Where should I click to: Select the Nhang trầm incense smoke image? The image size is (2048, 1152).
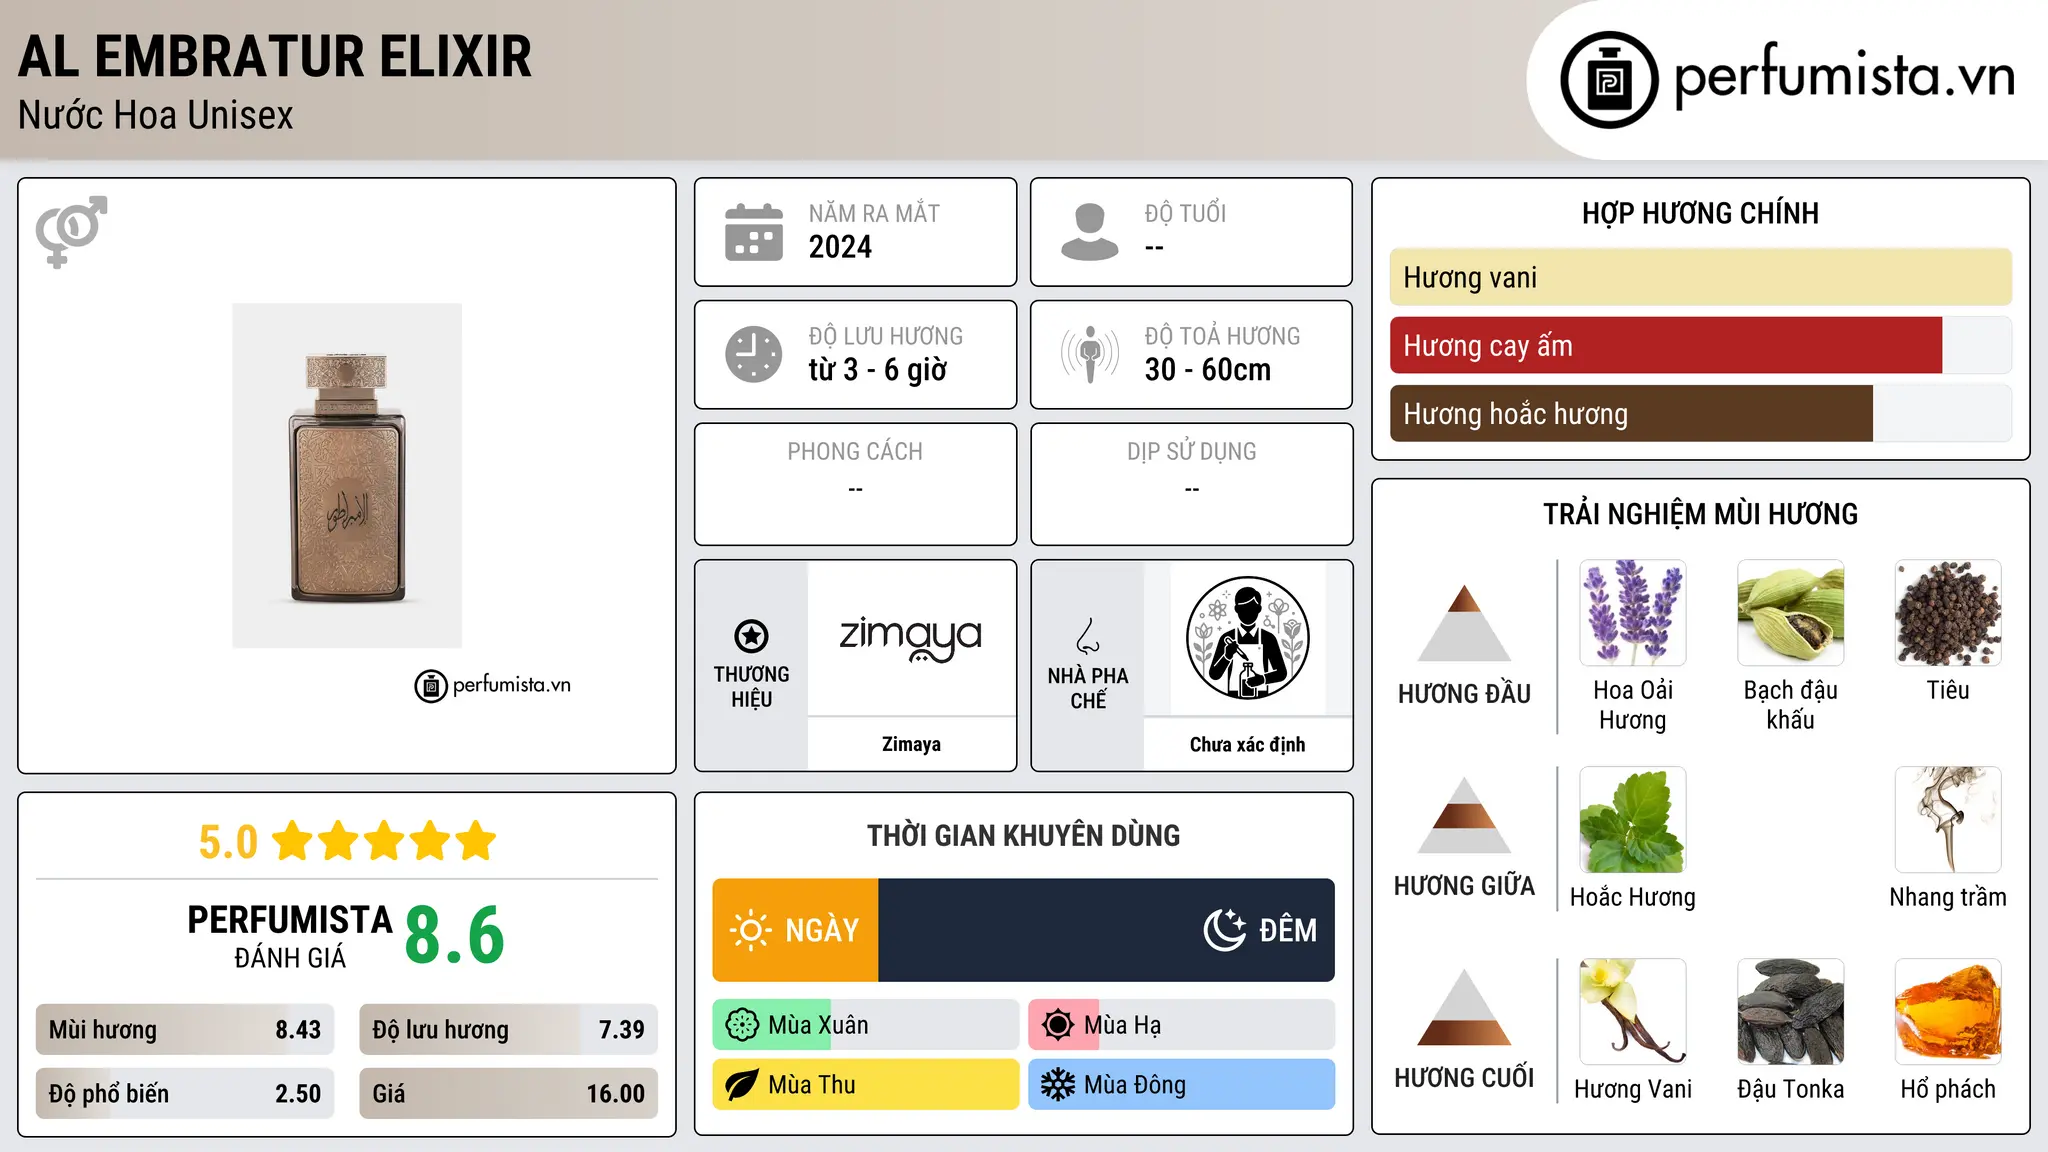coord(1948,820)
